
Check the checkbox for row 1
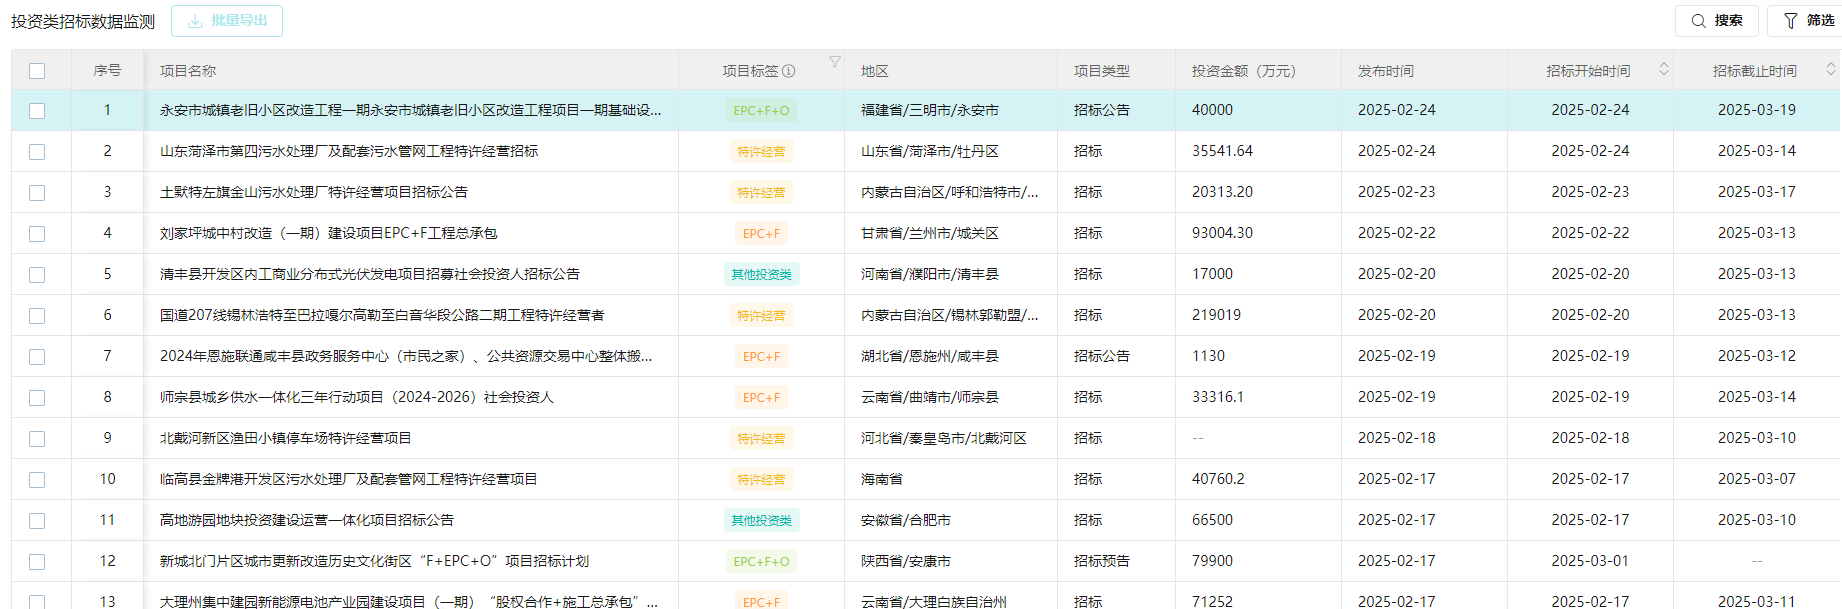[37, 111]
